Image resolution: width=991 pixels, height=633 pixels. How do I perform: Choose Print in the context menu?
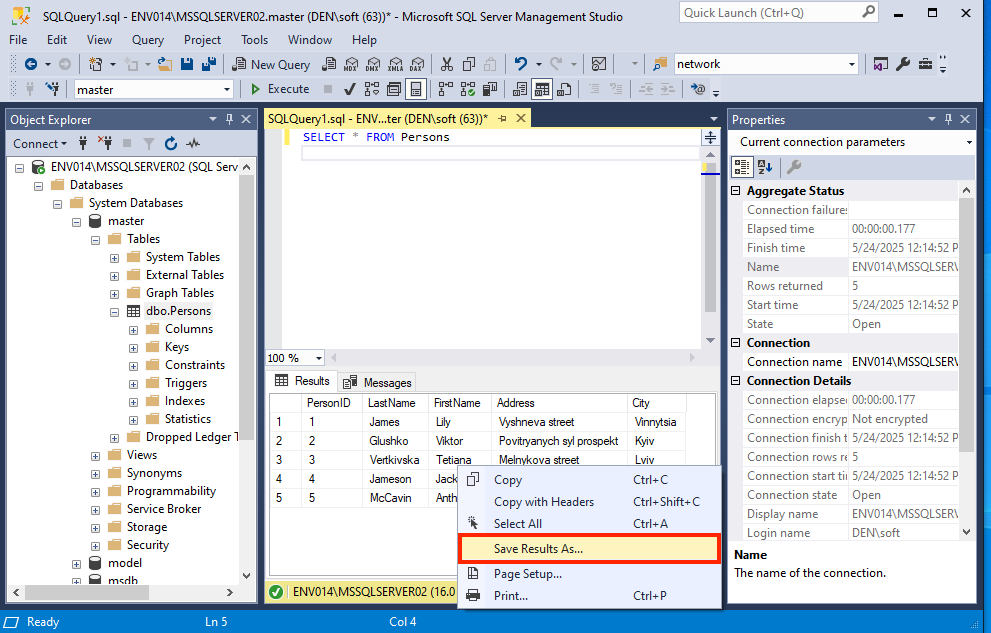tap(589, 596)
